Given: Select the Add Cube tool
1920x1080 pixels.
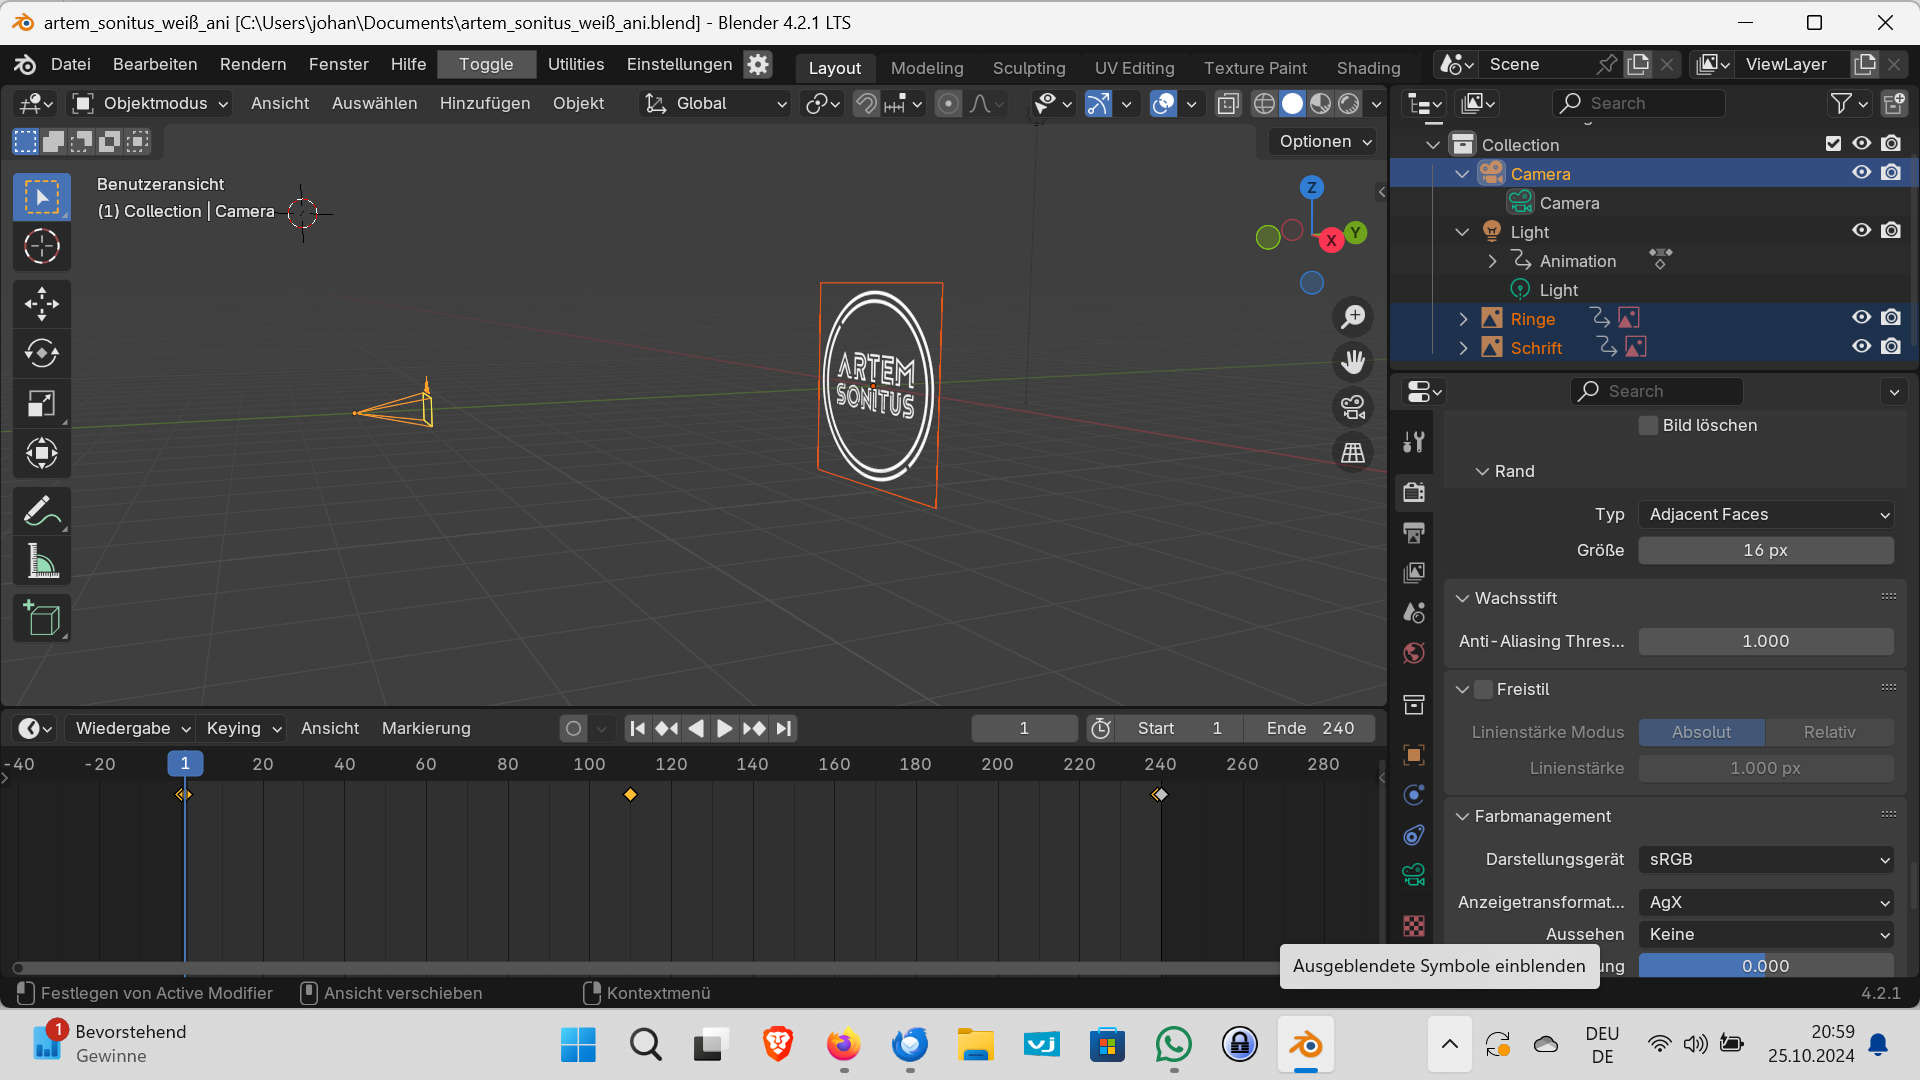Looking at the screenshot, I should coord(41,619).
